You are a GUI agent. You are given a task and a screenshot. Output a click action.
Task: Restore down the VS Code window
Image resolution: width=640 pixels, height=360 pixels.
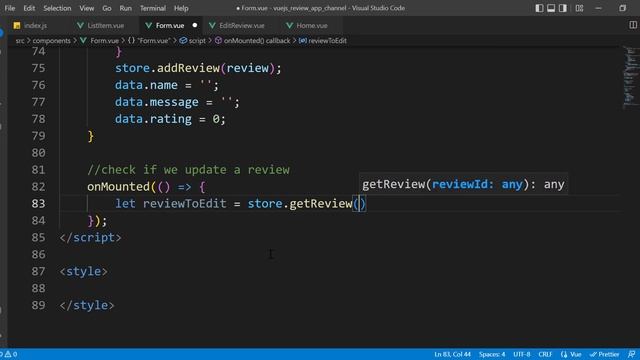click(622, 8)
